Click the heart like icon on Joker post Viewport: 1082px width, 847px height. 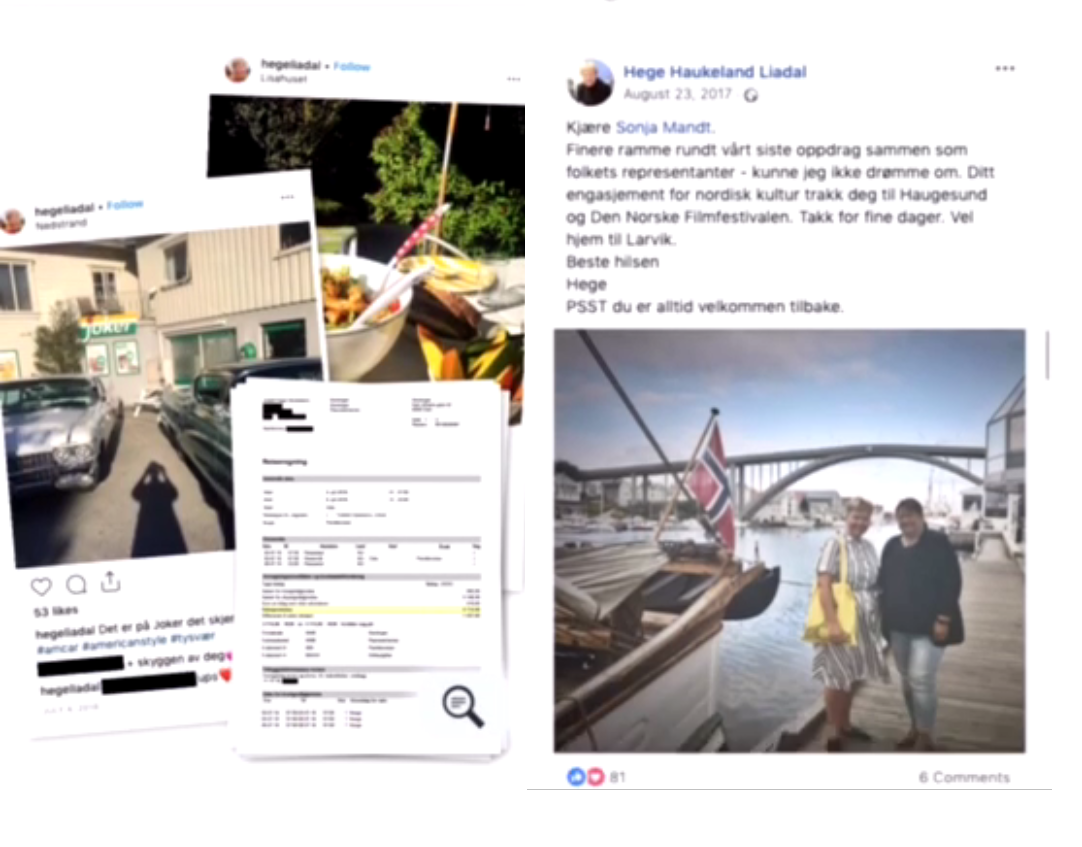pyautogui.click(x=41, y=587)
